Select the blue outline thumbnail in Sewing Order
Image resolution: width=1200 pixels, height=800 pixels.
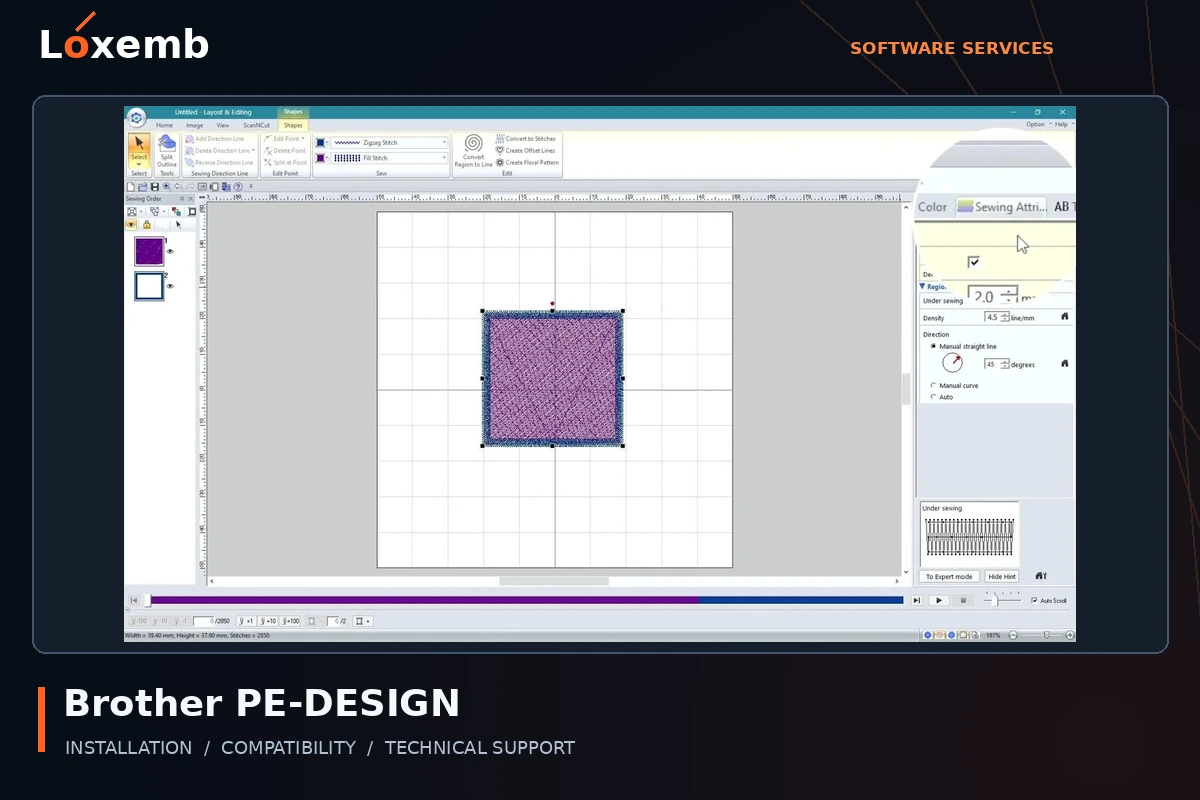tap(149, 286)
